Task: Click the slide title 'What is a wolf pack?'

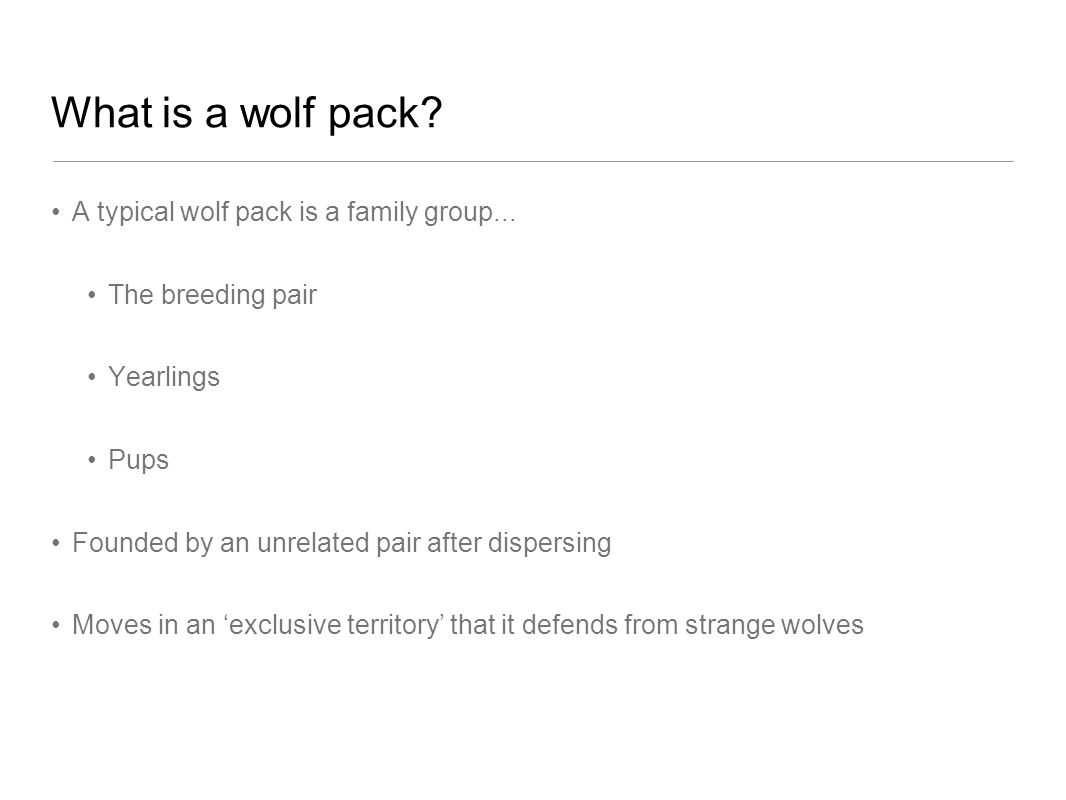Action: [x=247, y=113]
